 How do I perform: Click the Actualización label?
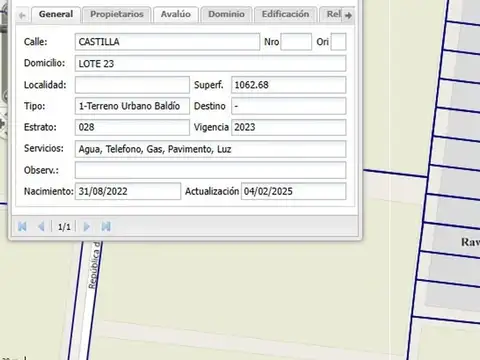click(212, 191)
